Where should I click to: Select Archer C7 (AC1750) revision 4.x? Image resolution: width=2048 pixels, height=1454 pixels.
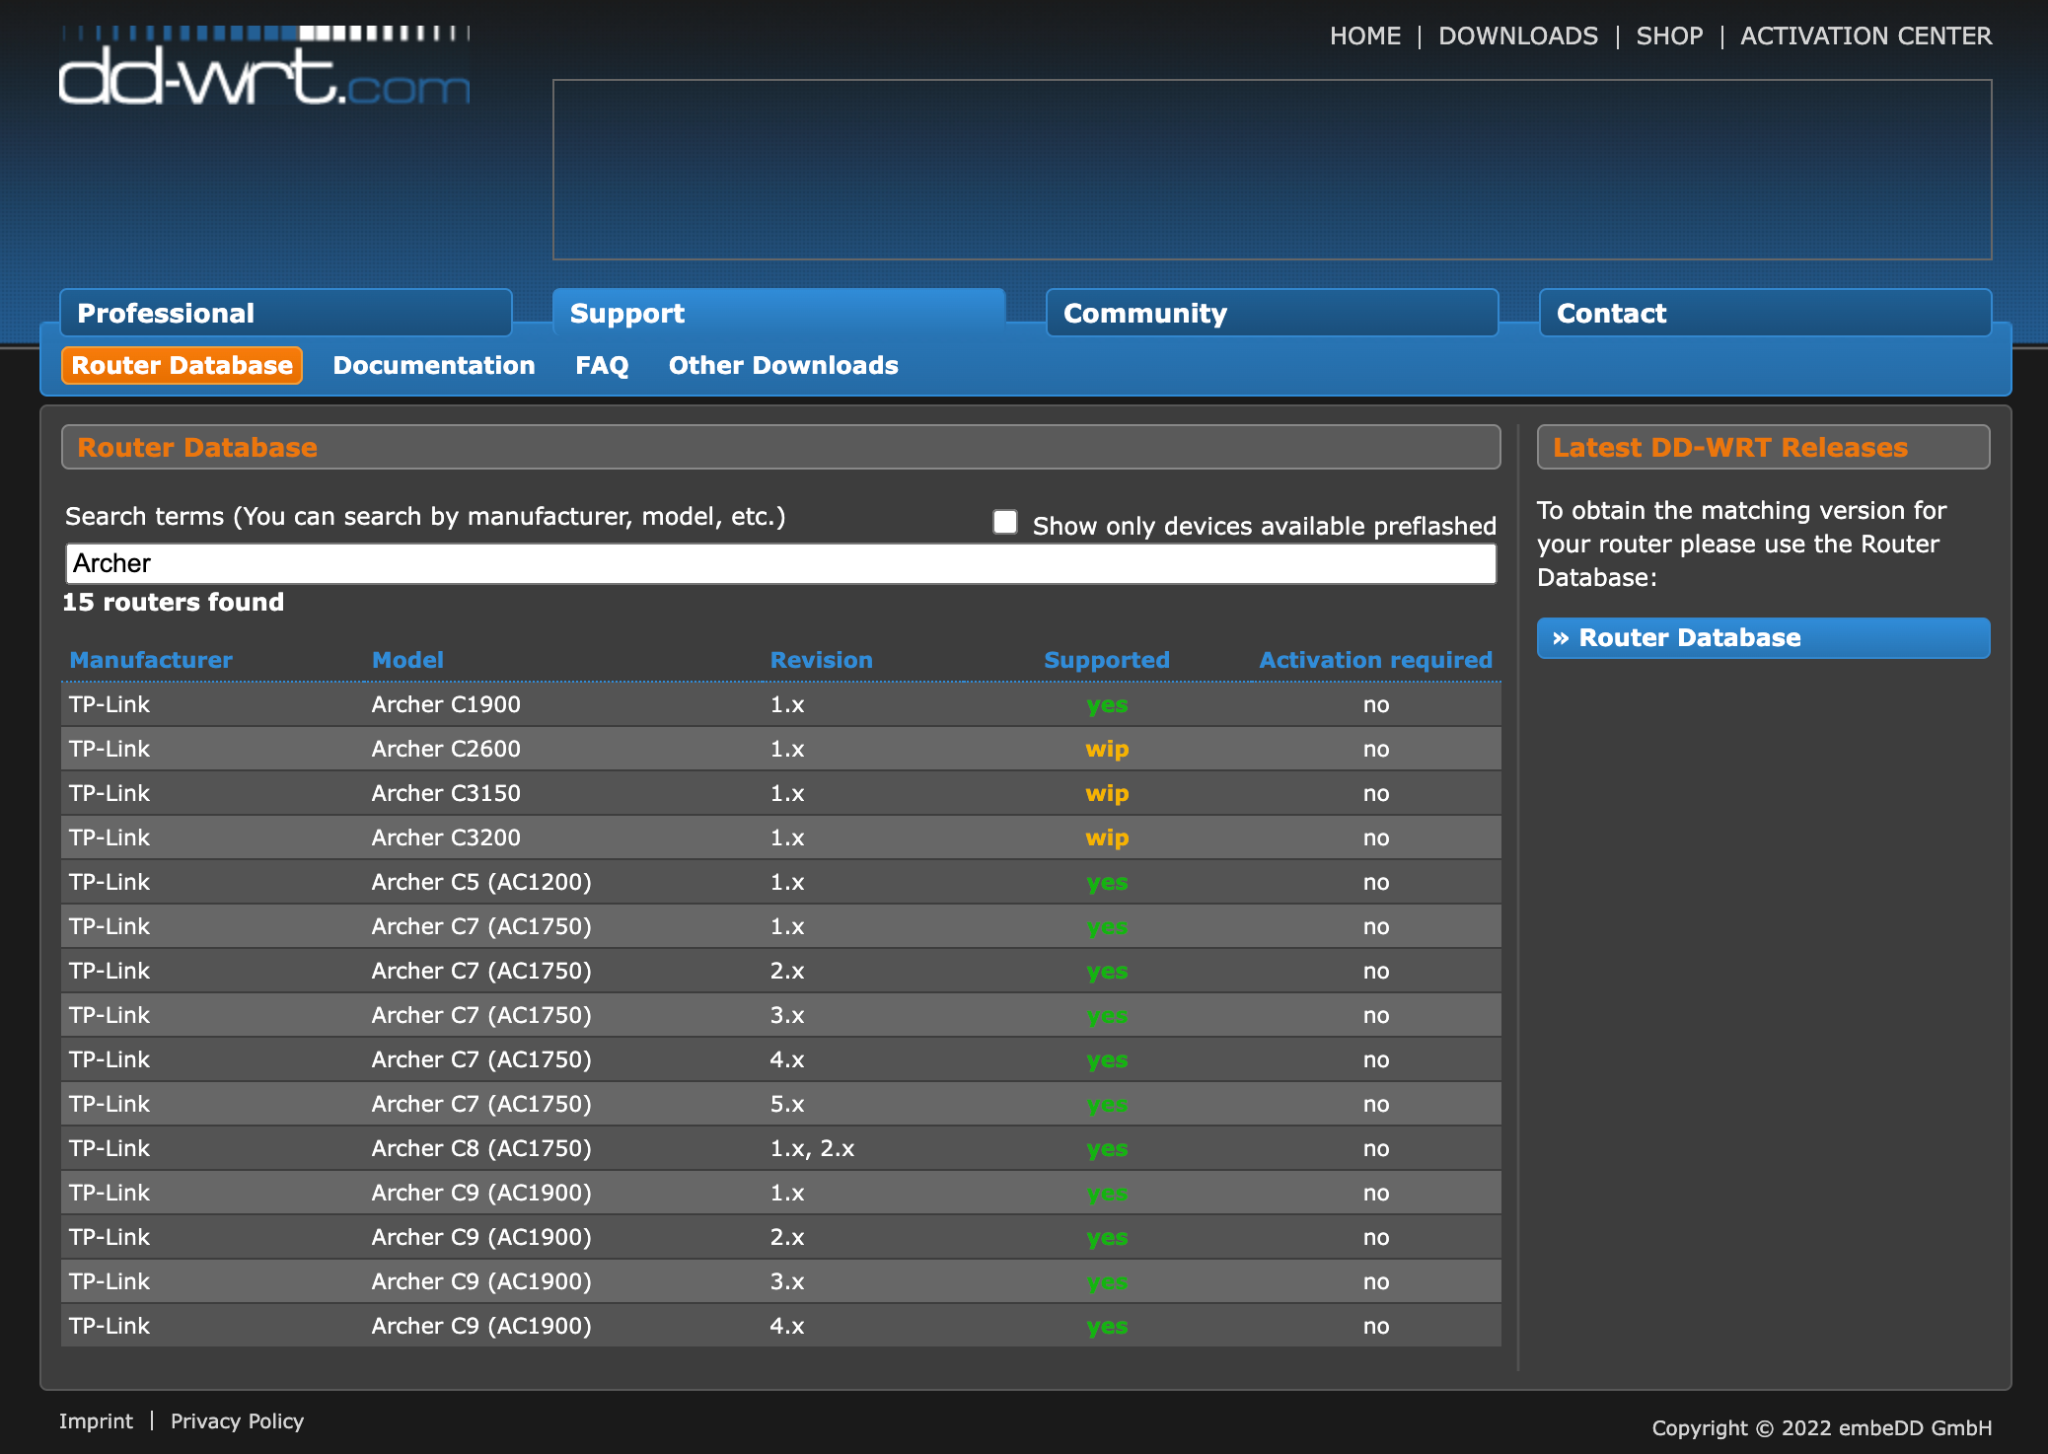(781, 1060)
